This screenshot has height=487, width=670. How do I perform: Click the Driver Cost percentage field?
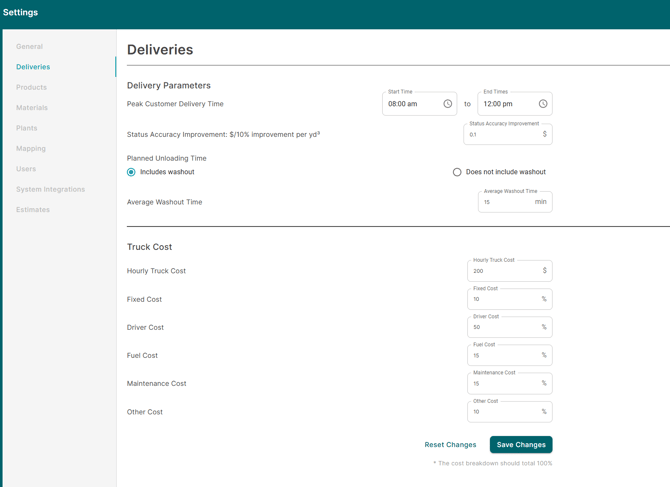pos(502,327)
